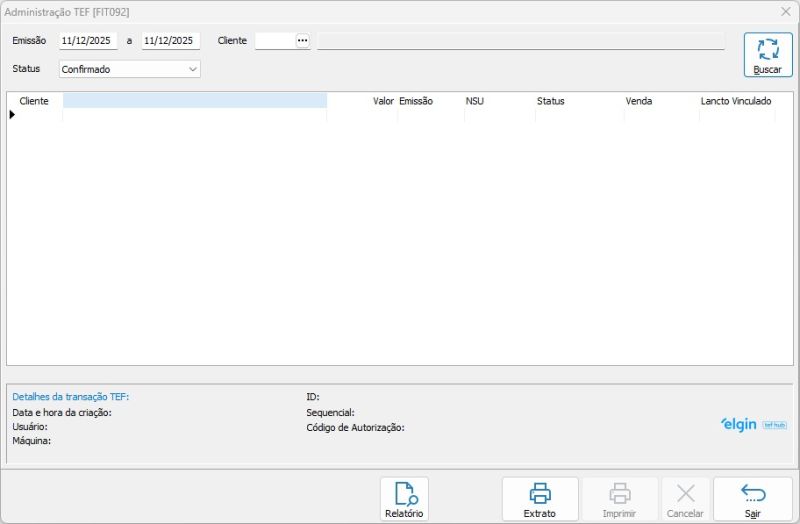800x524 pixels.
Task: Sort by the Cliente column header
Action: tap(34, 101)
